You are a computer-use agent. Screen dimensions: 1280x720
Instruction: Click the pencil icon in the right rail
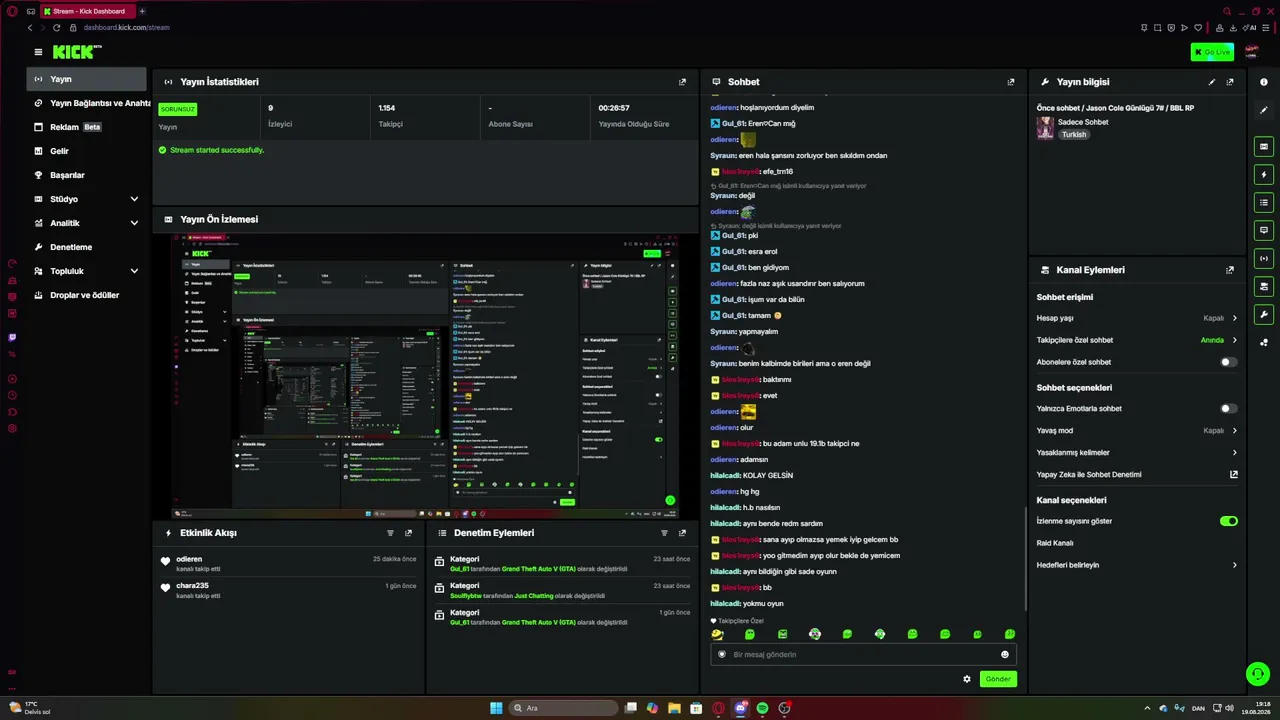[x=1264, y=110]
